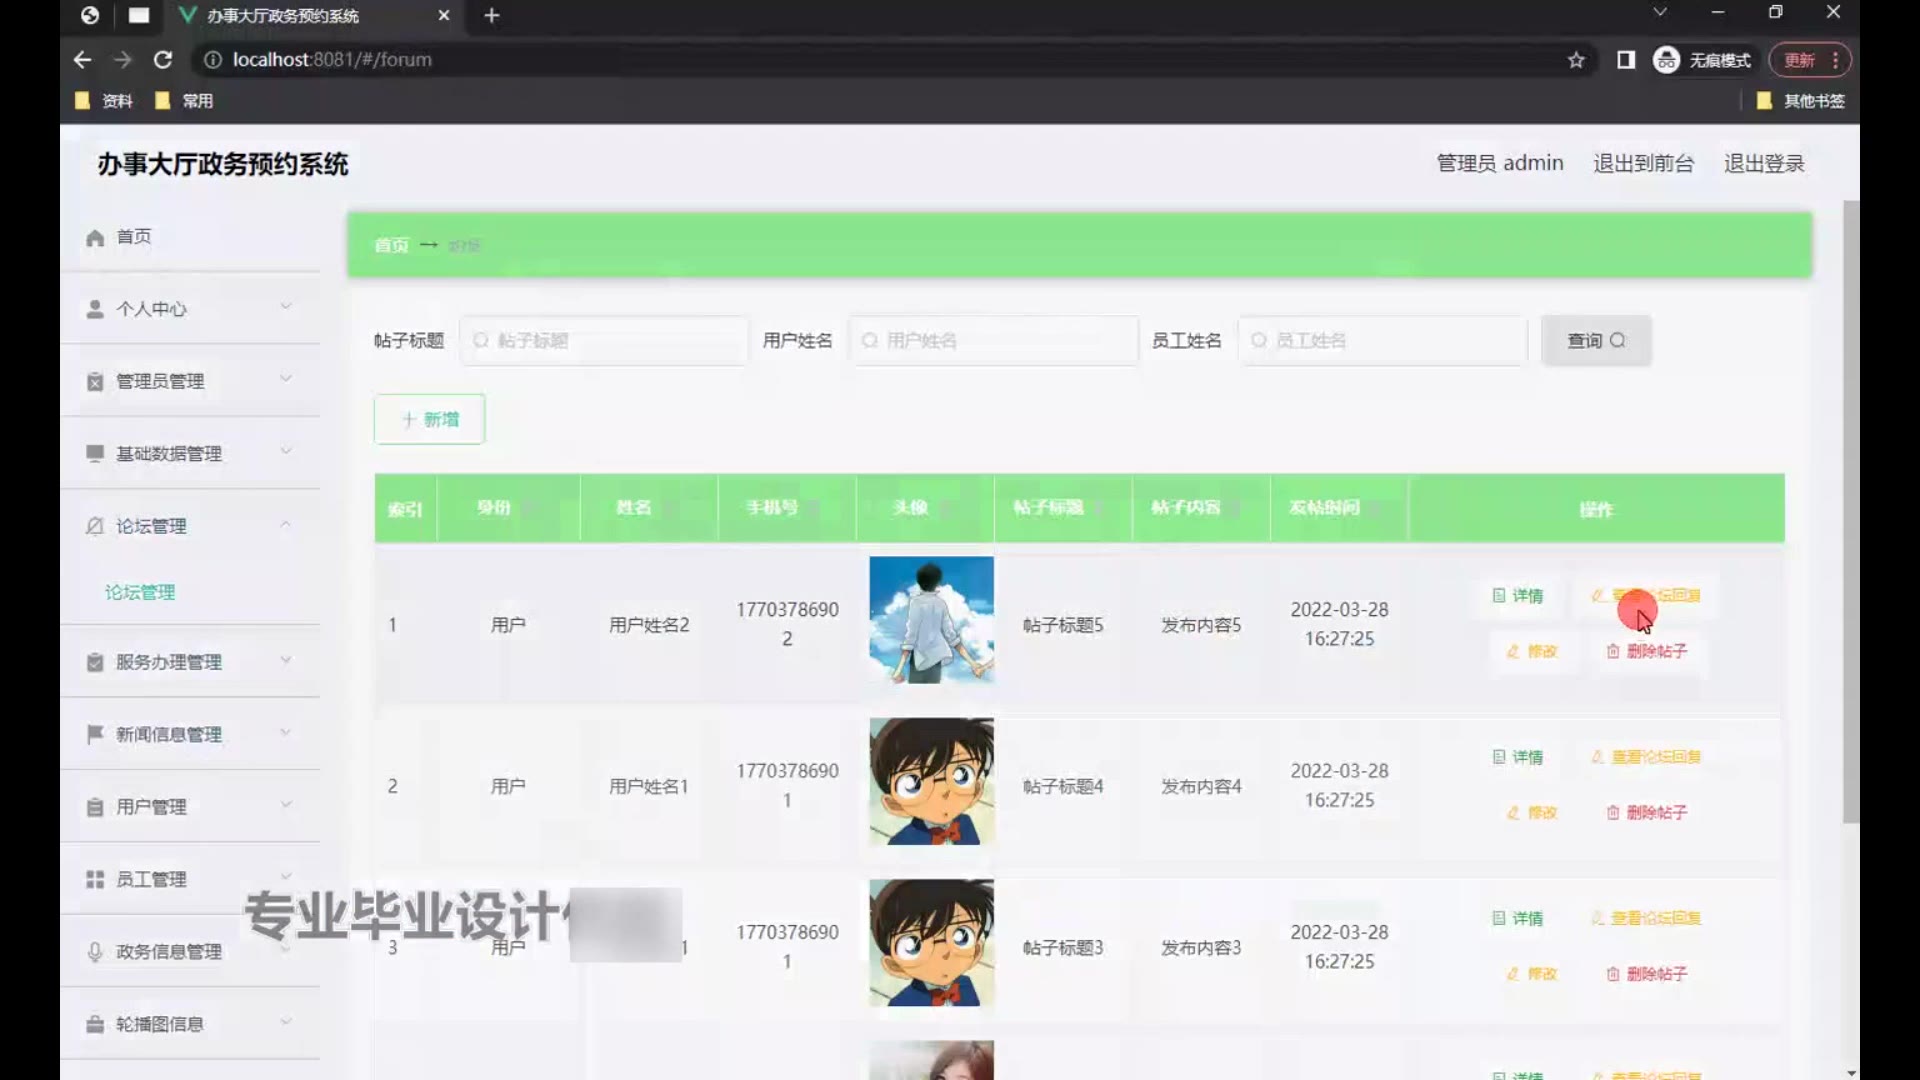Click the edit icon beside 论坛管理 parent
Screen dimensions: 1920x1080
(95, 526)
